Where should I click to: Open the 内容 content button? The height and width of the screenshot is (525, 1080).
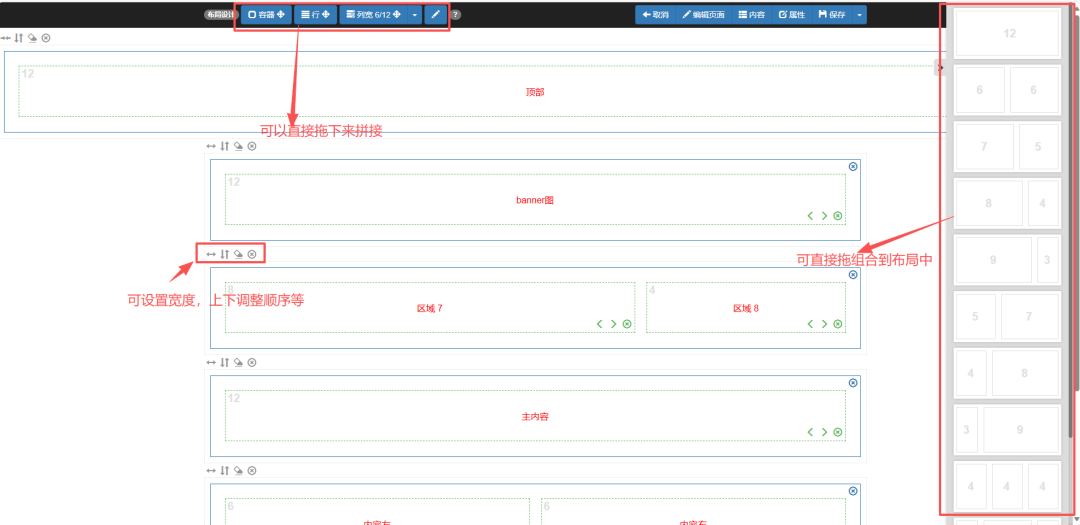(751, 14)
